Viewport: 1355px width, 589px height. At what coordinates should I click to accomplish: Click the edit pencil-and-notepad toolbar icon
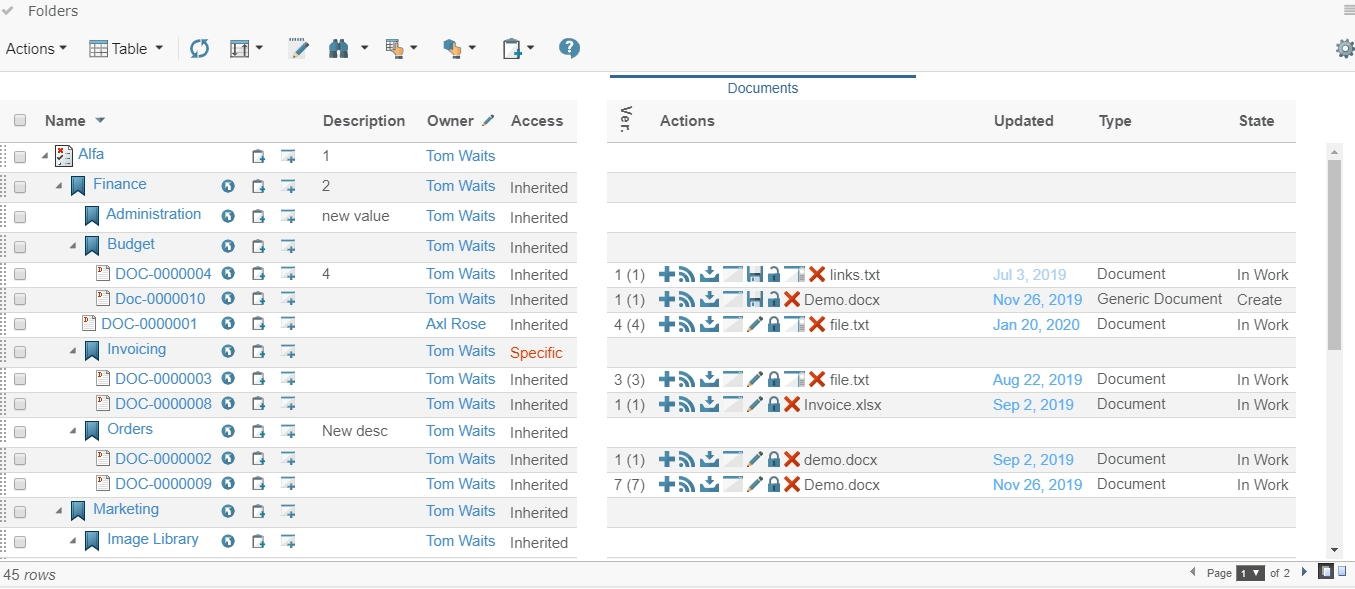click(297, 49)
